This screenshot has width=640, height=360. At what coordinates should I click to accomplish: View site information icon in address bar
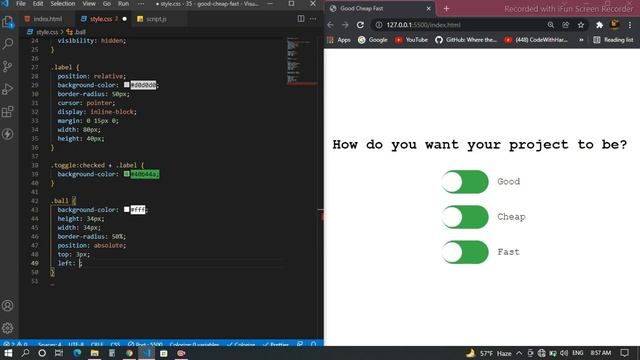(379, 25)
